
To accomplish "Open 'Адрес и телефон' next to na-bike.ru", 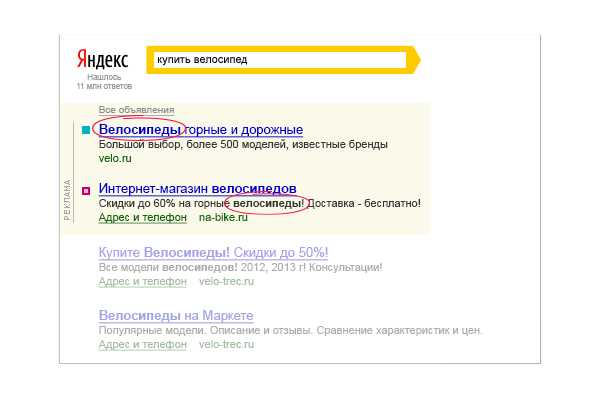I will [x=143, y=217].
